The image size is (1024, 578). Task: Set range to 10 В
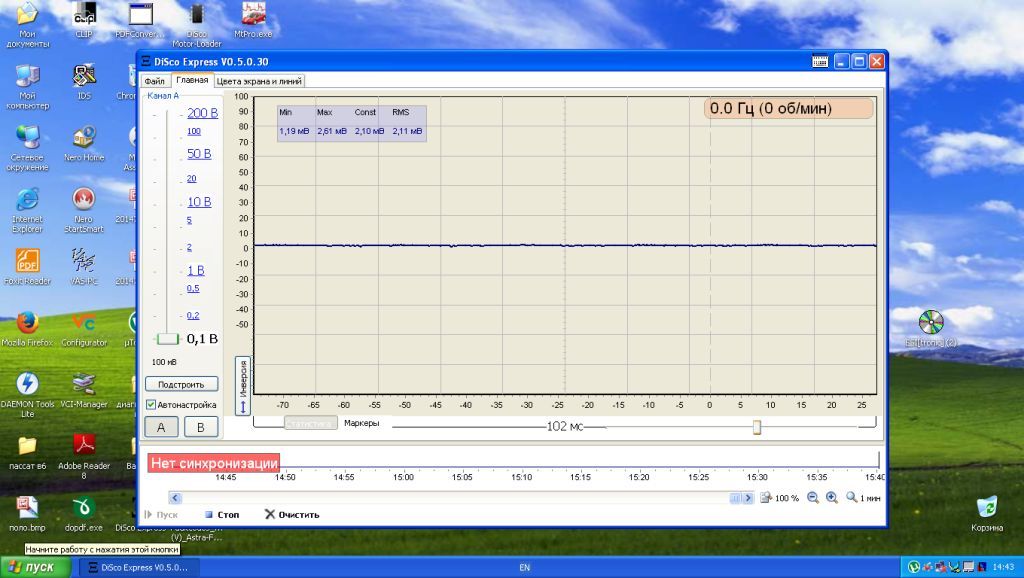click(199, 202)
